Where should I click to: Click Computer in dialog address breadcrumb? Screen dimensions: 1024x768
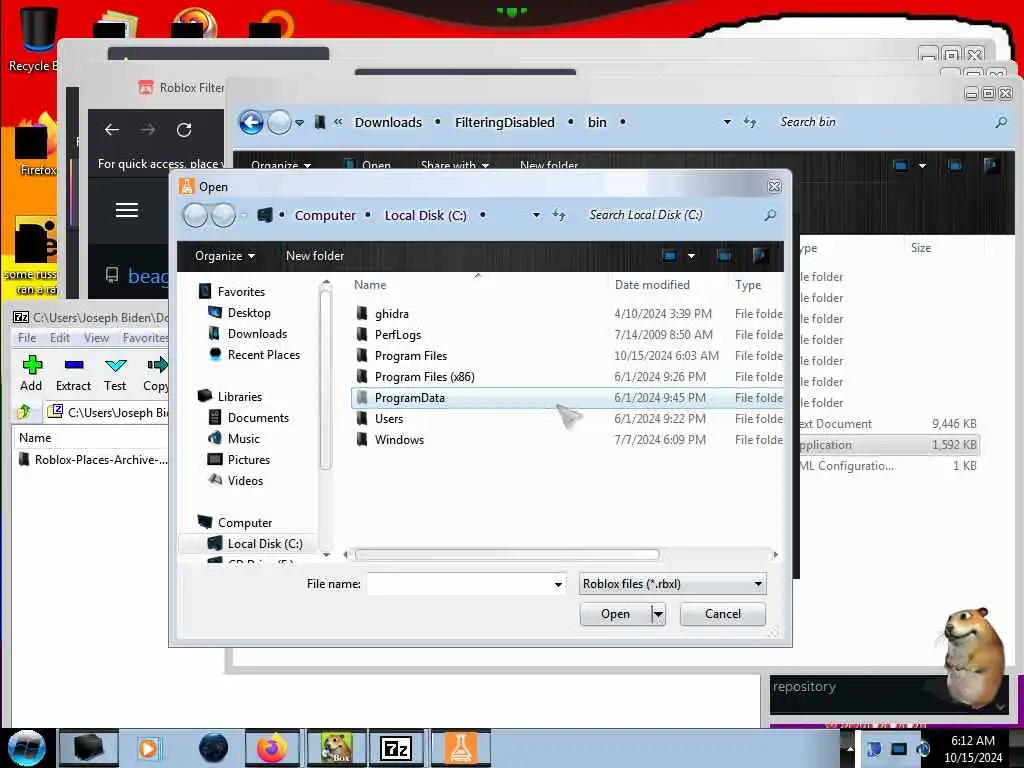tap(325, 216)
